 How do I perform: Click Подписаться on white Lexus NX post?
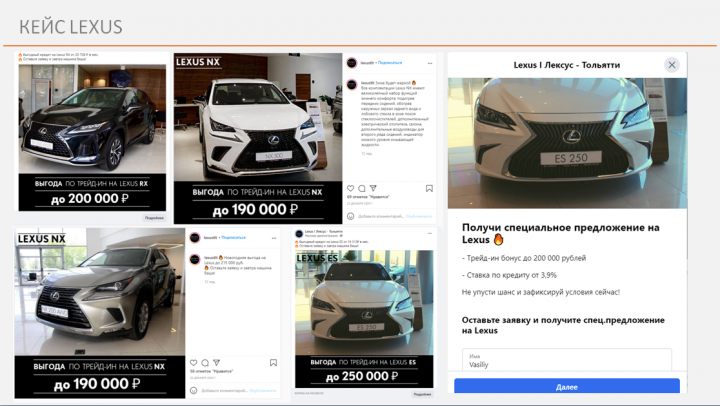(x=390, y=62)
